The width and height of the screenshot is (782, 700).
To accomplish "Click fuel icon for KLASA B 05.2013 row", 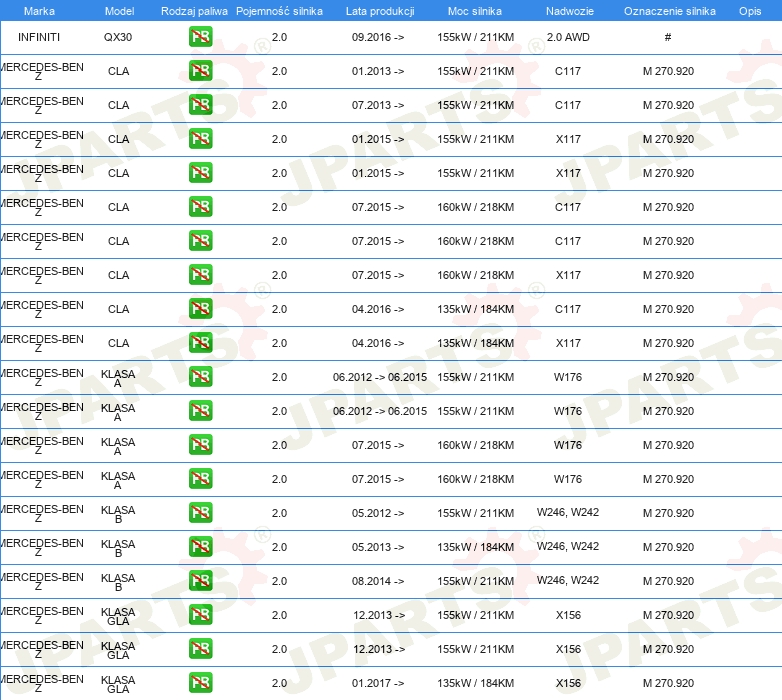I will (200, 547).
